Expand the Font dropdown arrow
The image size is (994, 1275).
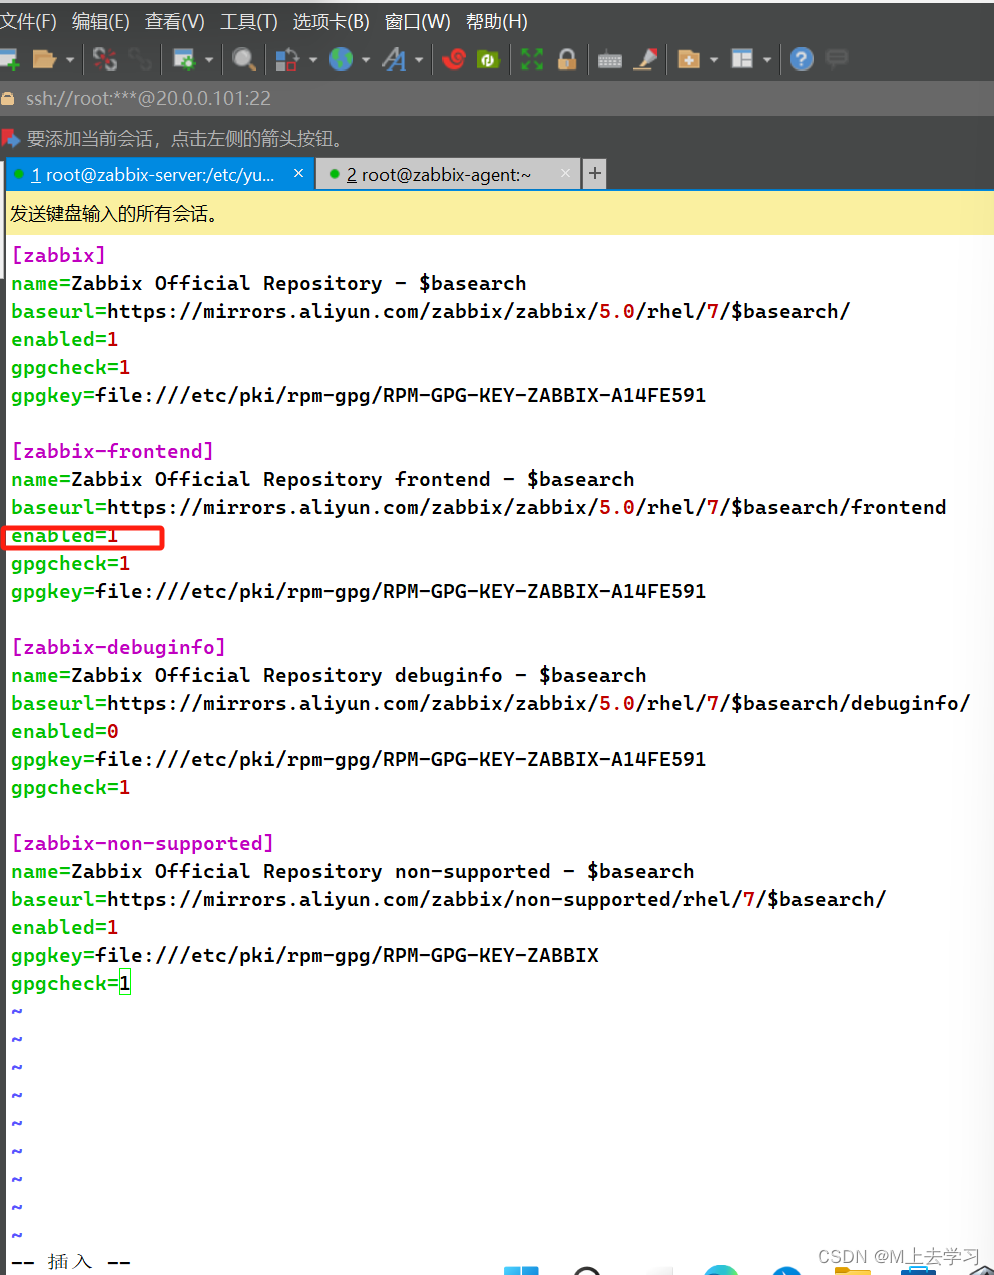point(419,60)
